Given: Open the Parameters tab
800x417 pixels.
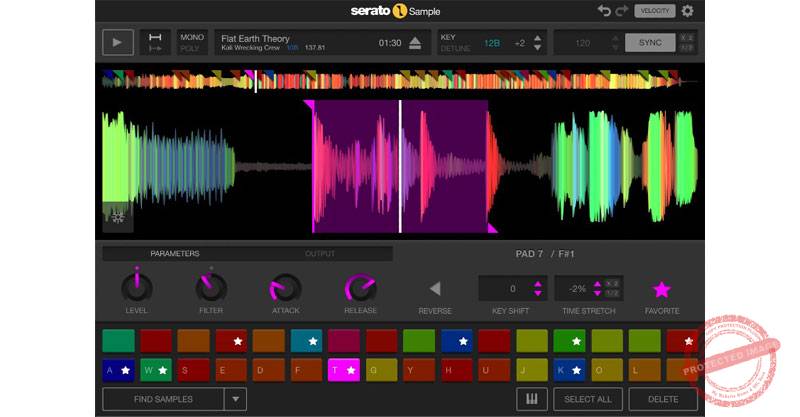Looking at the screenshot, I should pos(174,254).
